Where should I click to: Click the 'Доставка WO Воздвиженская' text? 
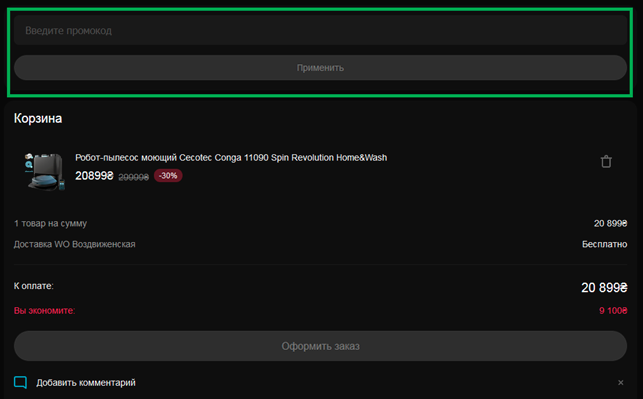click(x=75, y=244)
